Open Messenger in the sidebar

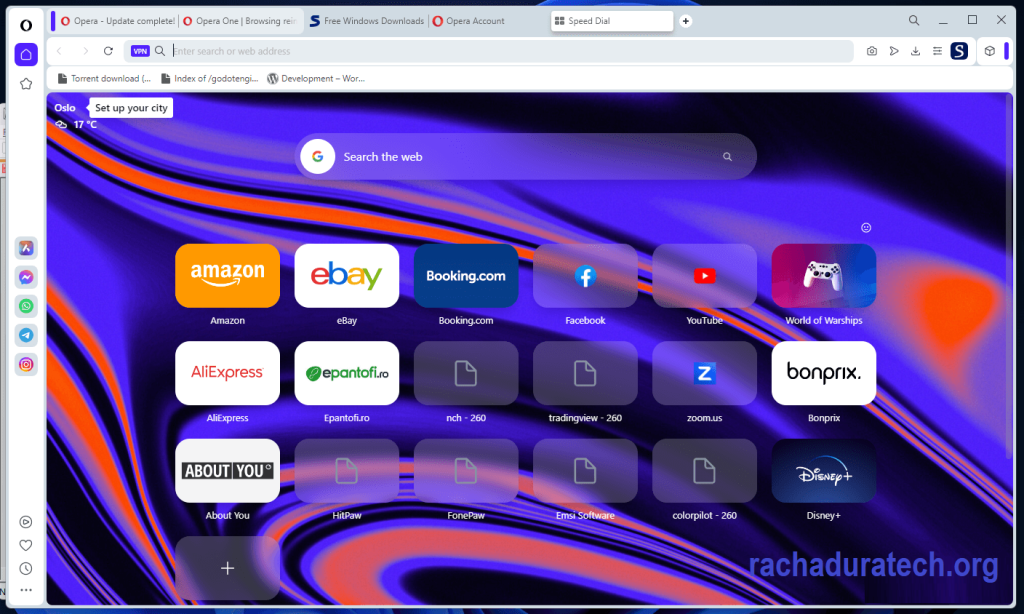(26, 277)
